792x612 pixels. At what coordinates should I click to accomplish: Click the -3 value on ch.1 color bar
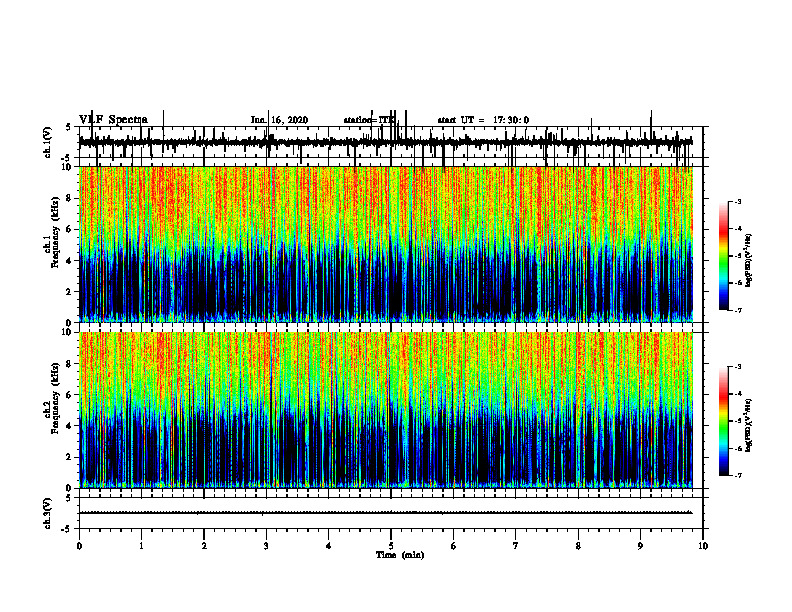(x=738, y=202)
